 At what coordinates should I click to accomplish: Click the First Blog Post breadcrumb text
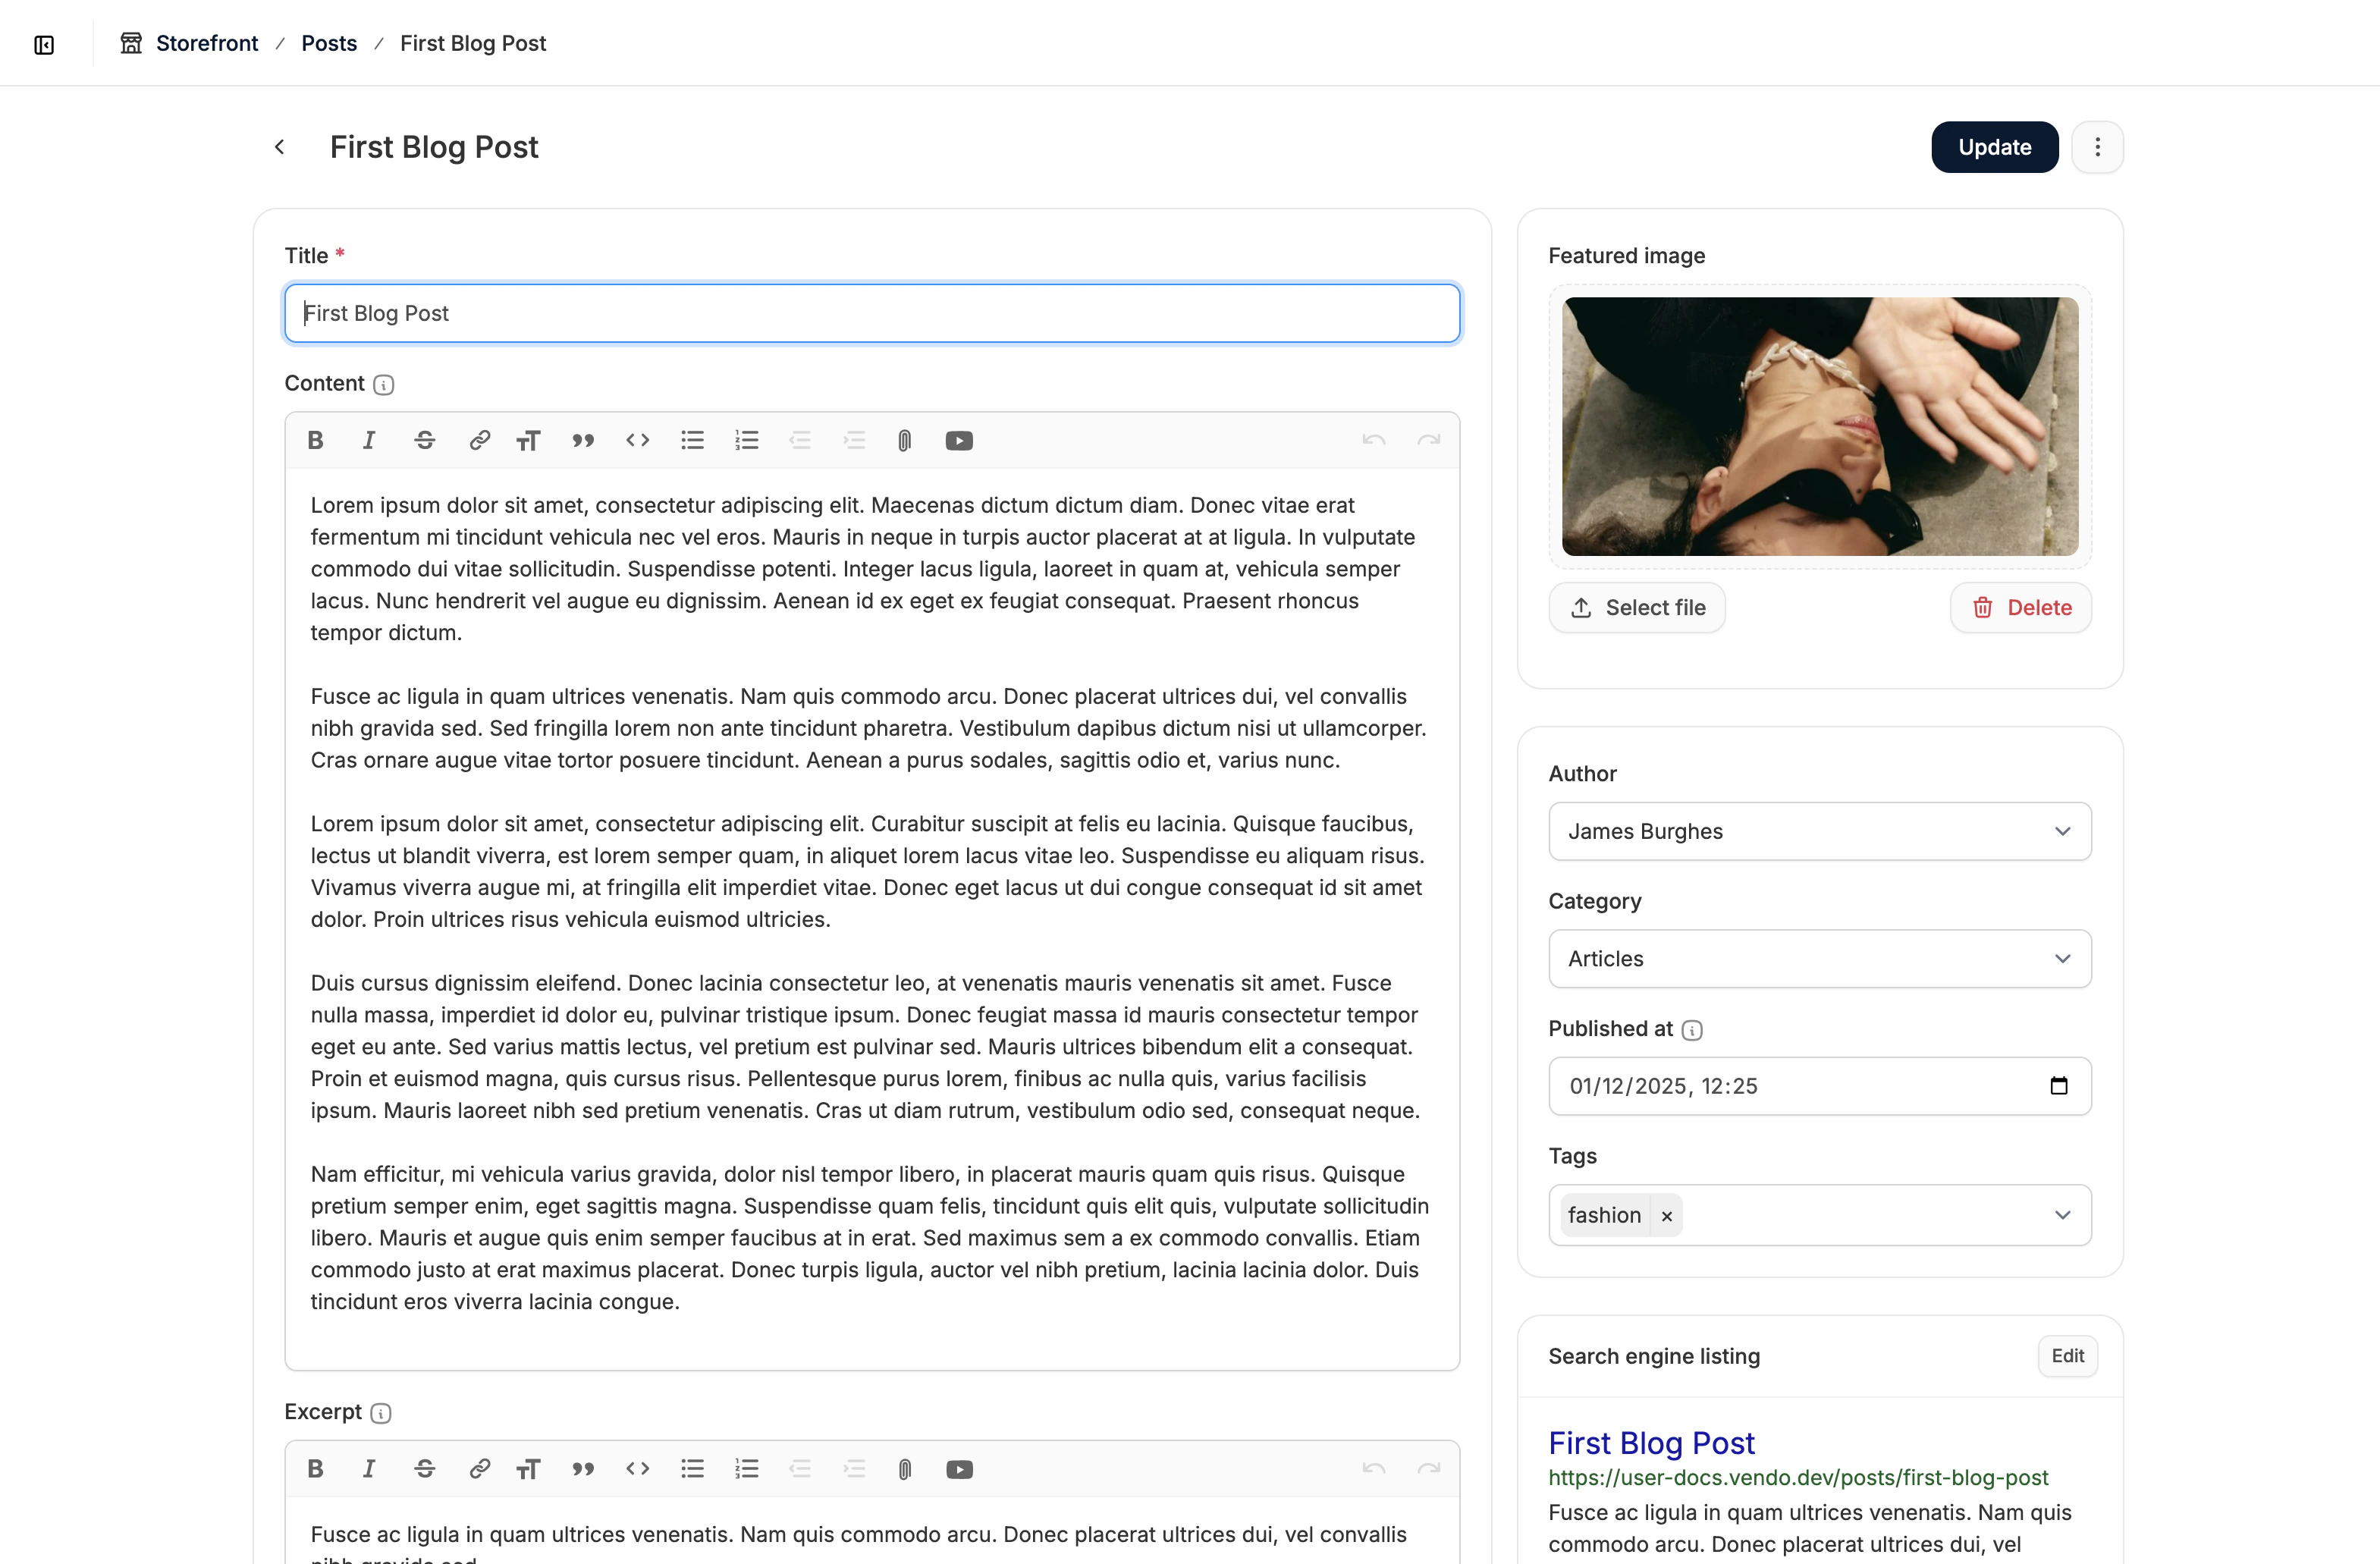point(473,43)
